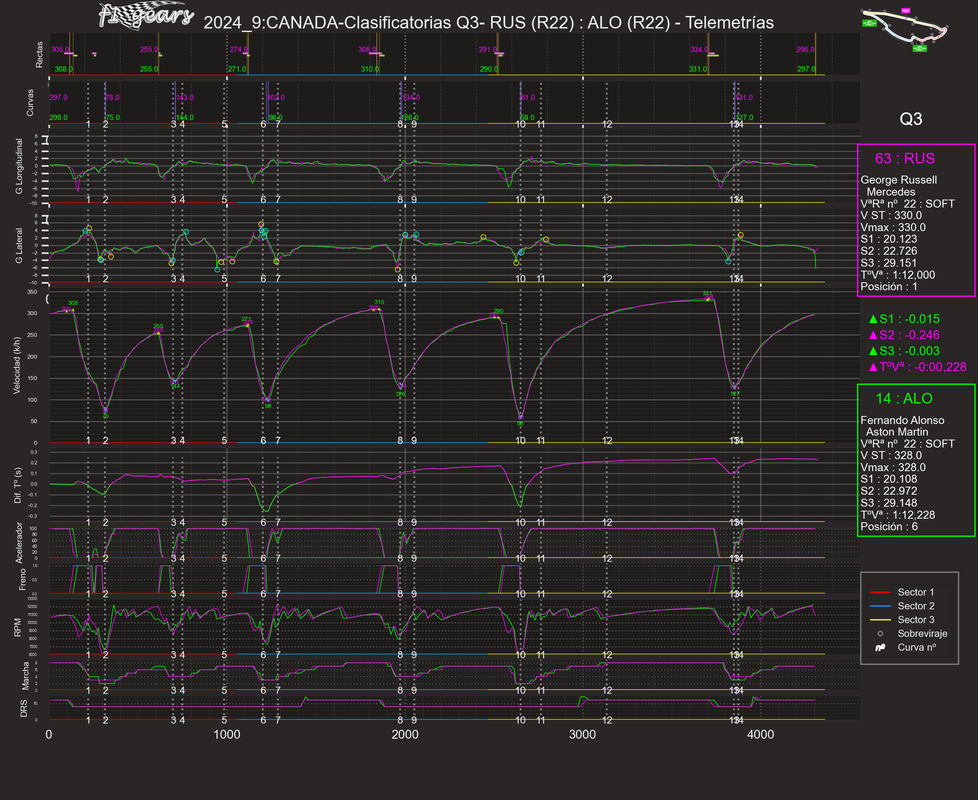Click the team name 'Aston Martin'
The width and height of the screenshot is (978, 800).
tap(897, 432)
